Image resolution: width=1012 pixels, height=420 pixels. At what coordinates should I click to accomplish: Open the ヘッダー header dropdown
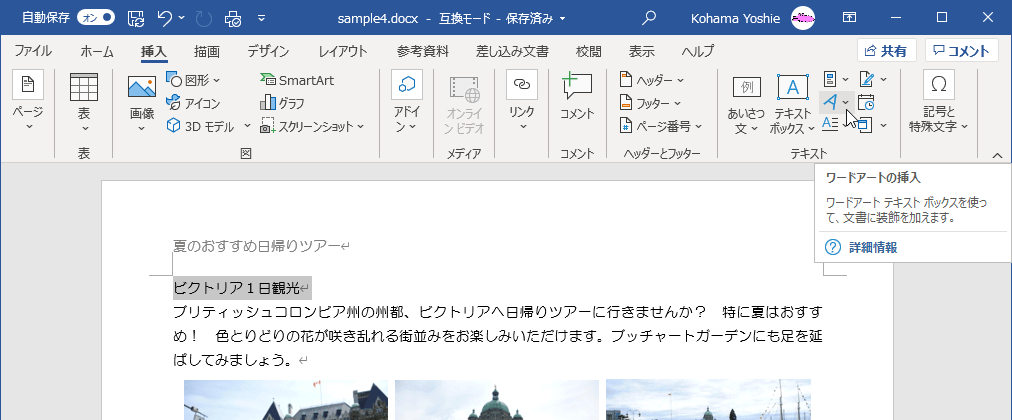(652, 79)
